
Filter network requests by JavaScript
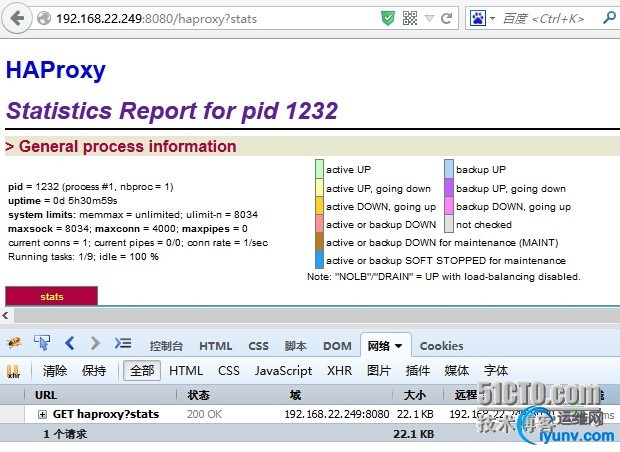point(283,371)
